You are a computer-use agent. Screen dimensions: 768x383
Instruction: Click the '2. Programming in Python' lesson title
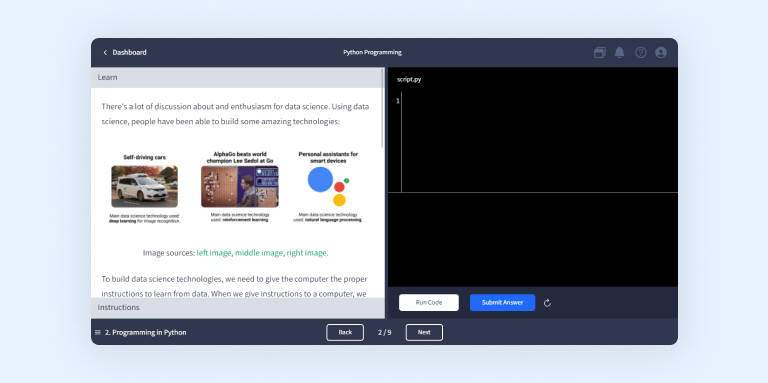(145, 333)
